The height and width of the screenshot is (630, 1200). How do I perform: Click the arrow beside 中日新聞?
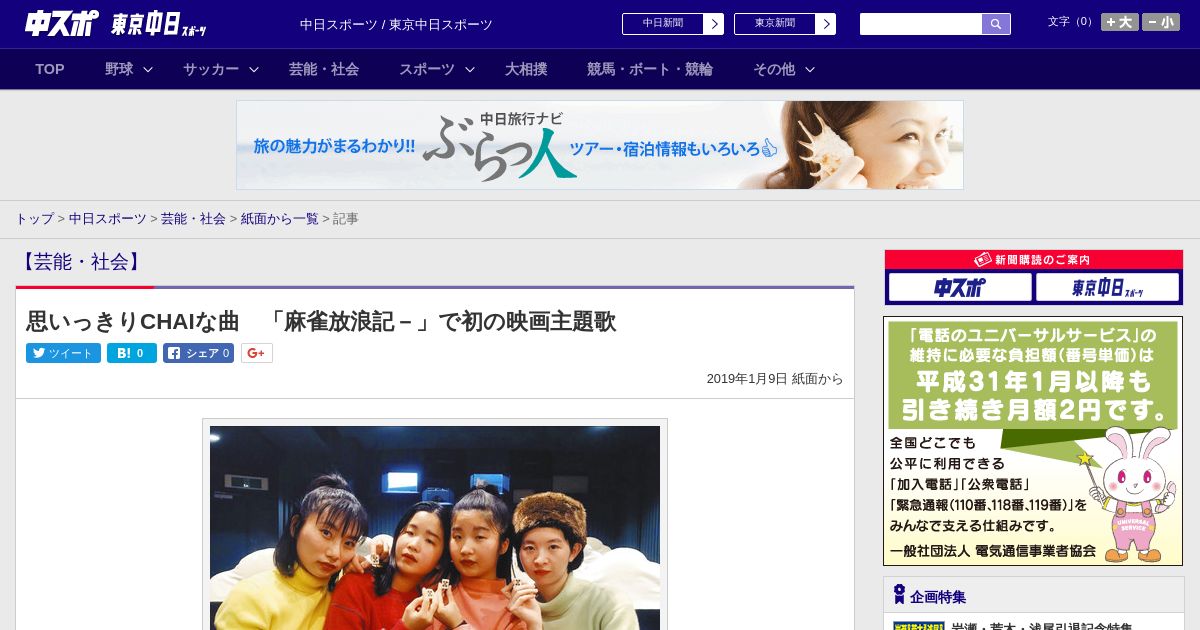[x=714, y=24]
